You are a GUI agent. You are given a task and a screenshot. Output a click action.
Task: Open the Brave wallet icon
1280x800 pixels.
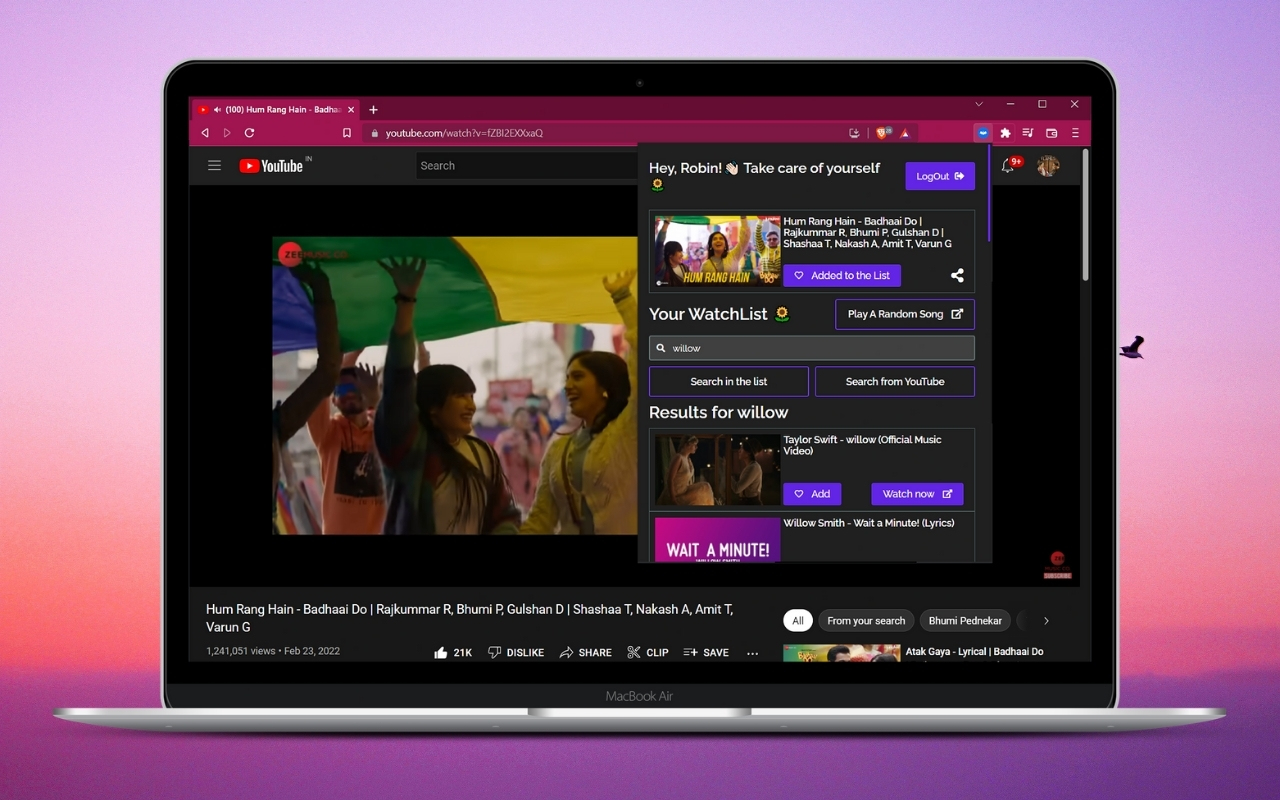click(1051, 133)
